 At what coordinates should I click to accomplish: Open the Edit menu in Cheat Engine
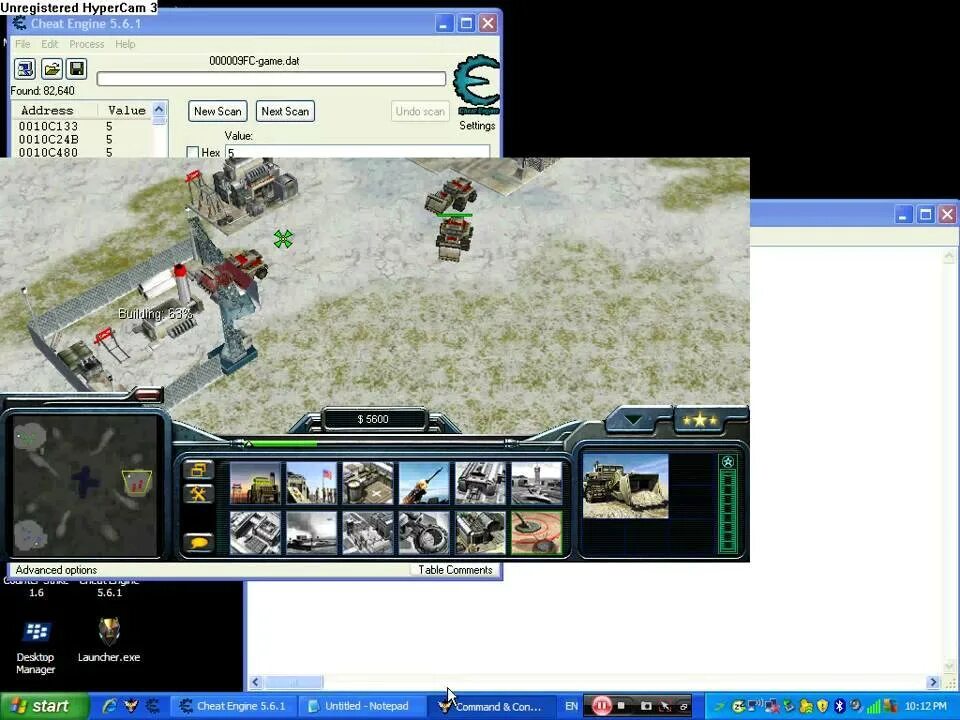click(x=50, y=44)
